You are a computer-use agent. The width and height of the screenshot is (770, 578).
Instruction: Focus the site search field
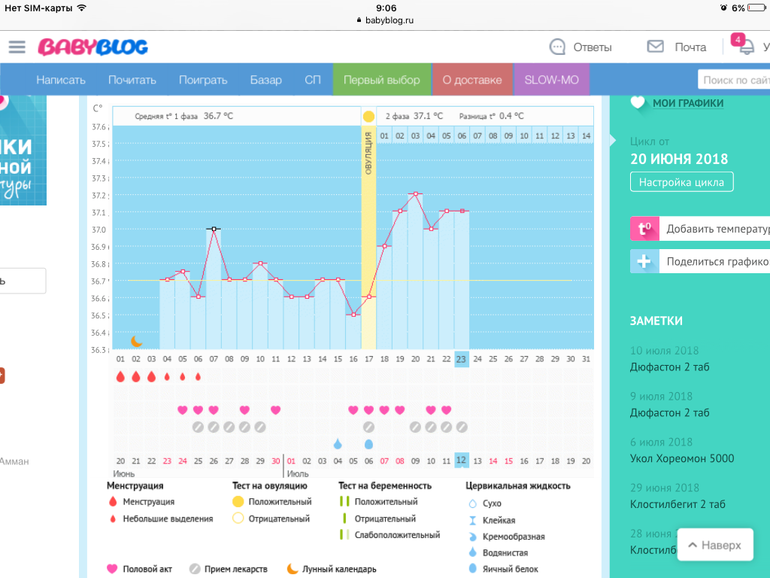(734, 80)
